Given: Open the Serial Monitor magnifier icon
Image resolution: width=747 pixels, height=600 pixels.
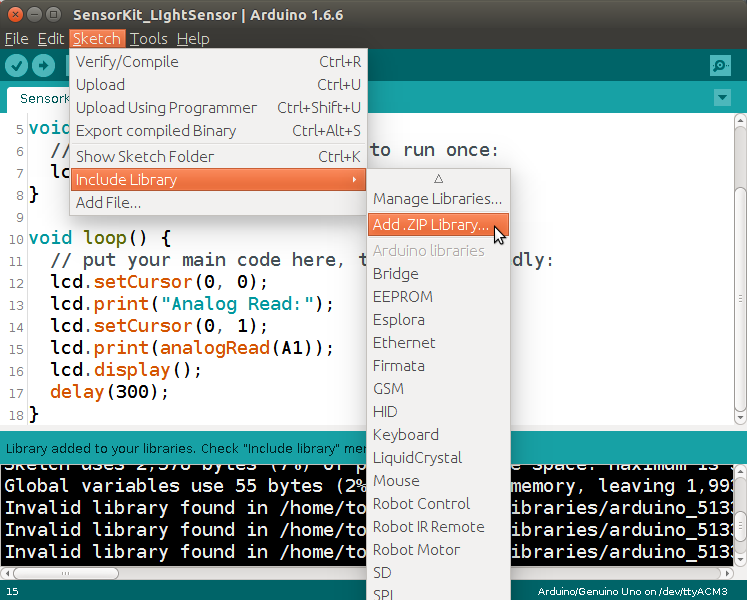Looking at the screenshot, I should (x=720, y=65).
